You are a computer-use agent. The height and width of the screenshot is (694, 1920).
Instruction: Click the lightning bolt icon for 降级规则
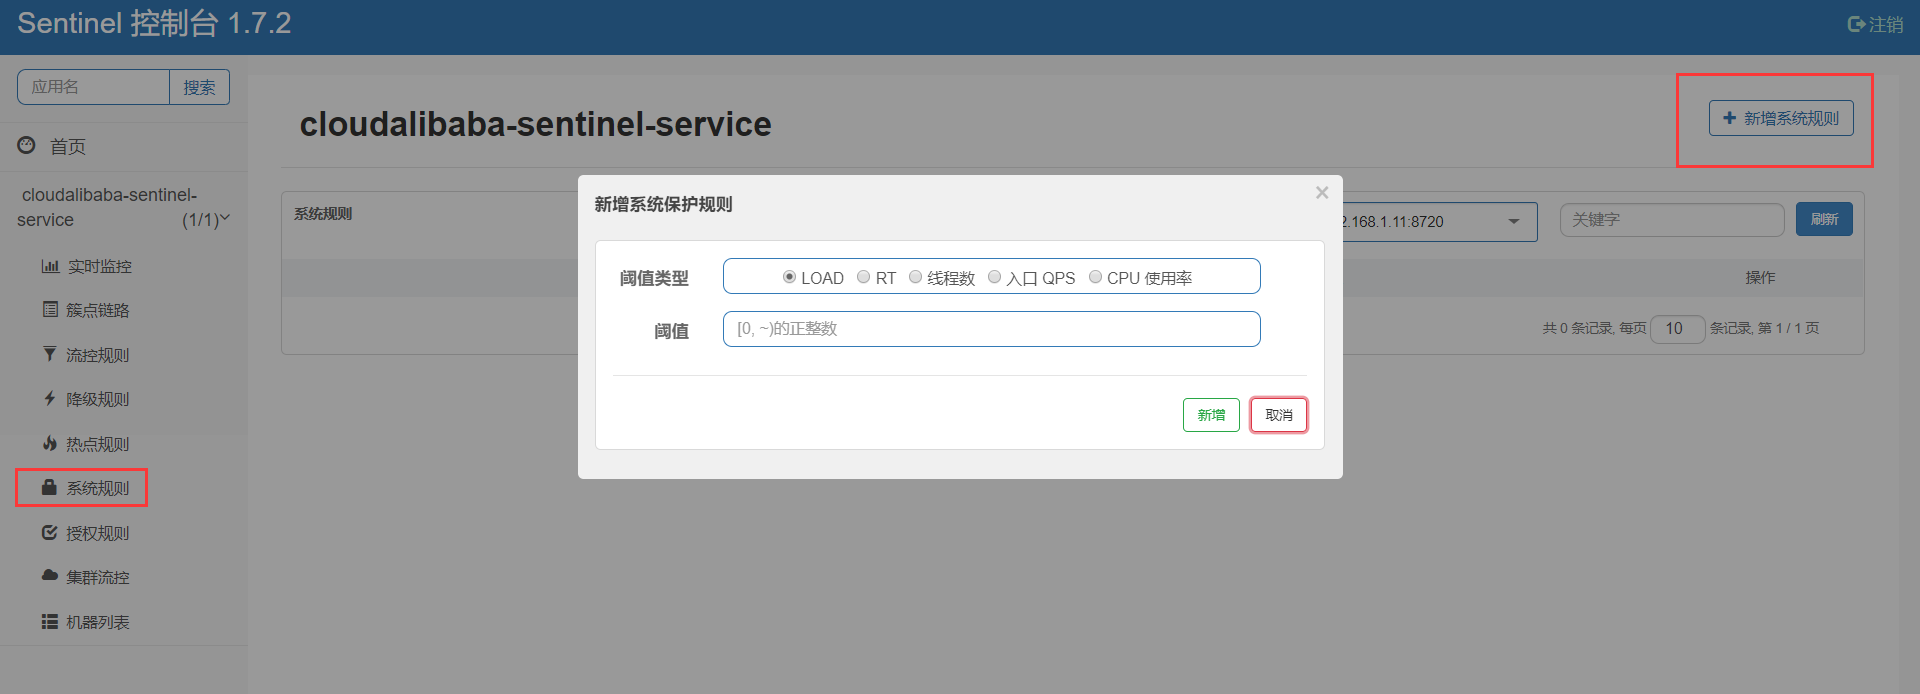49,398
